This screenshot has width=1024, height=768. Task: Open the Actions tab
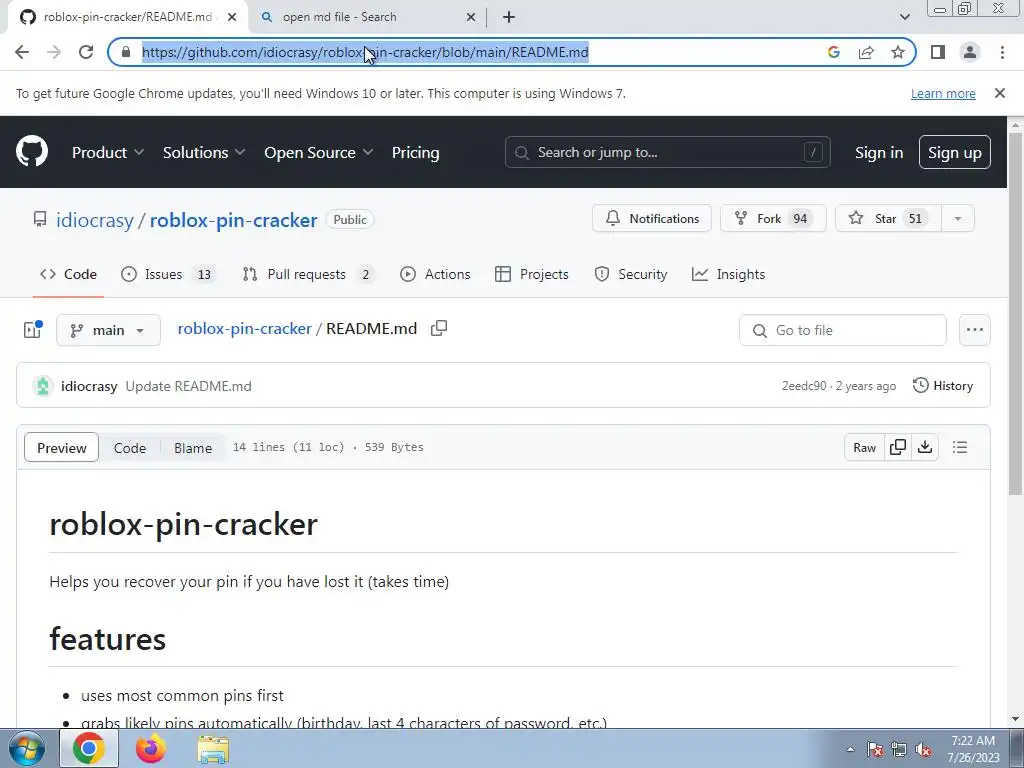(x=435, y=274)
